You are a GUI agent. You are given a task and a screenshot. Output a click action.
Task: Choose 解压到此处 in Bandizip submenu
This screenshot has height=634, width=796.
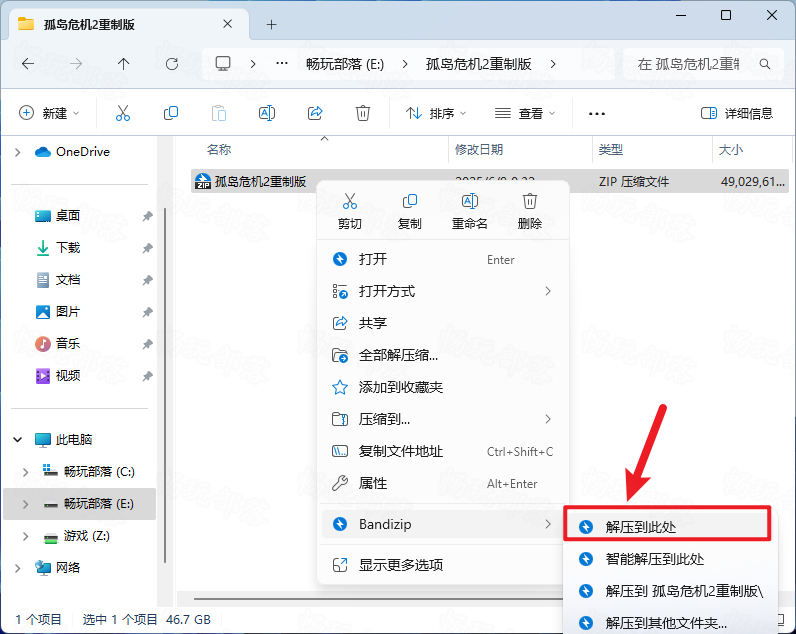coord(668,527)
